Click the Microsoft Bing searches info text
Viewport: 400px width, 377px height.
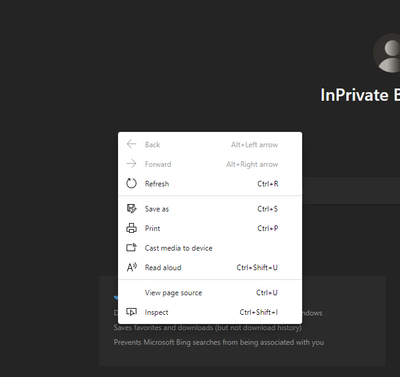pos(219,342)
